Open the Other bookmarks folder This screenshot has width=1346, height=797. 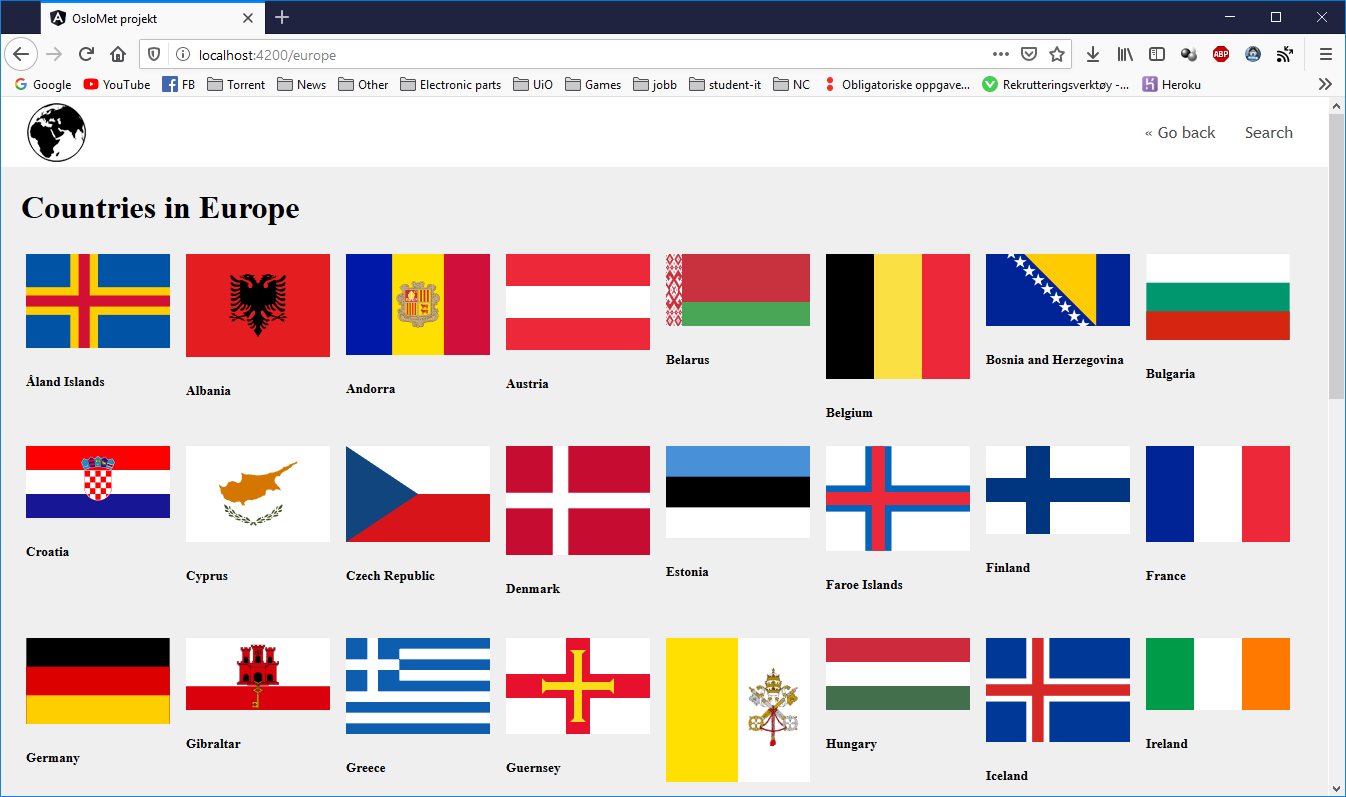click(x=363, y=84)
